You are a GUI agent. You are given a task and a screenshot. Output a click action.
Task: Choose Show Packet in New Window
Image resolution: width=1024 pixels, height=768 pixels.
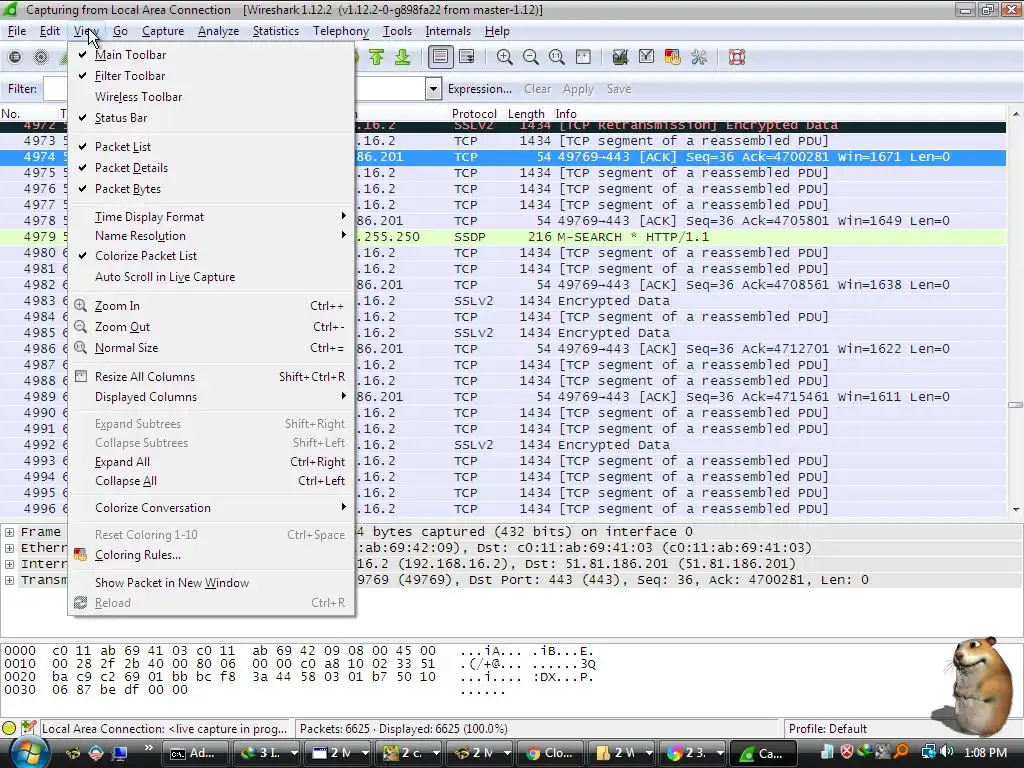coord(211,583)
